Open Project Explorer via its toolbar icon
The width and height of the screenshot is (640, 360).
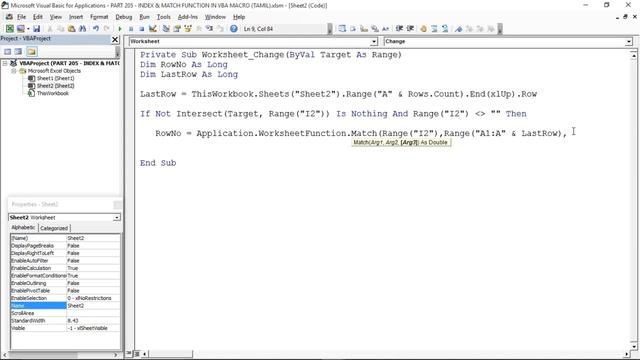[166, 29]
